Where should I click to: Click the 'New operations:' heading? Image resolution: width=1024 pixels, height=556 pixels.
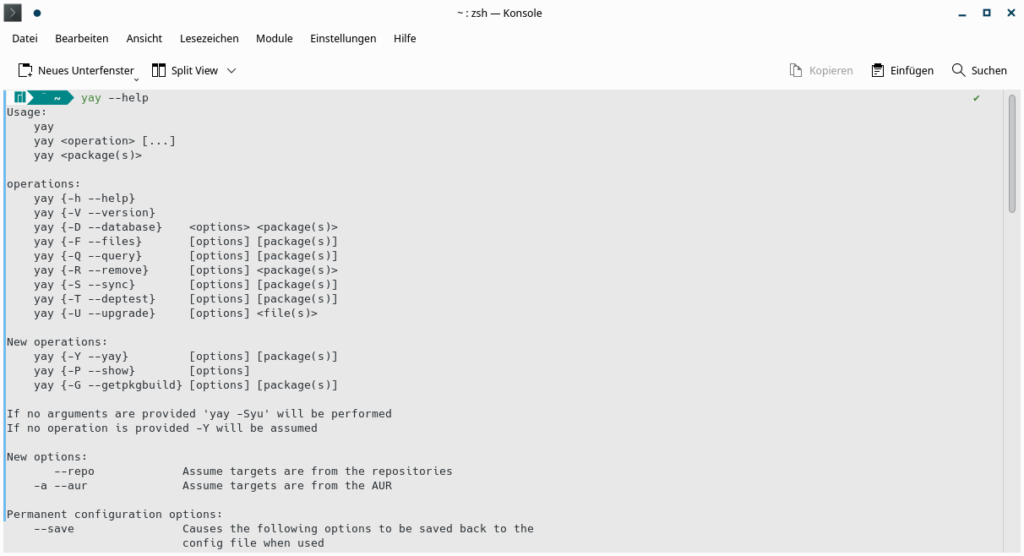(x=57, y=342)
